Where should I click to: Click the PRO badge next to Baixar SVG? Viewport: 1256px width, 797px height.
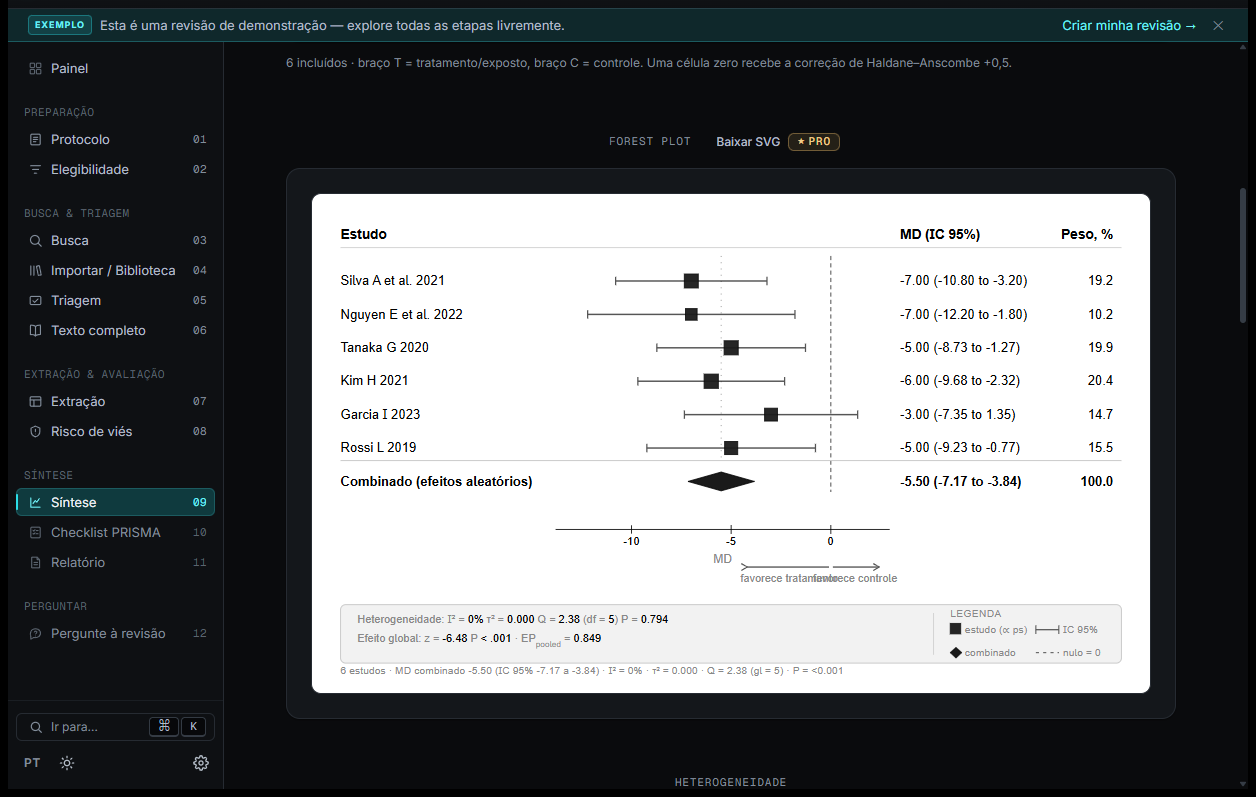point(814,142)
